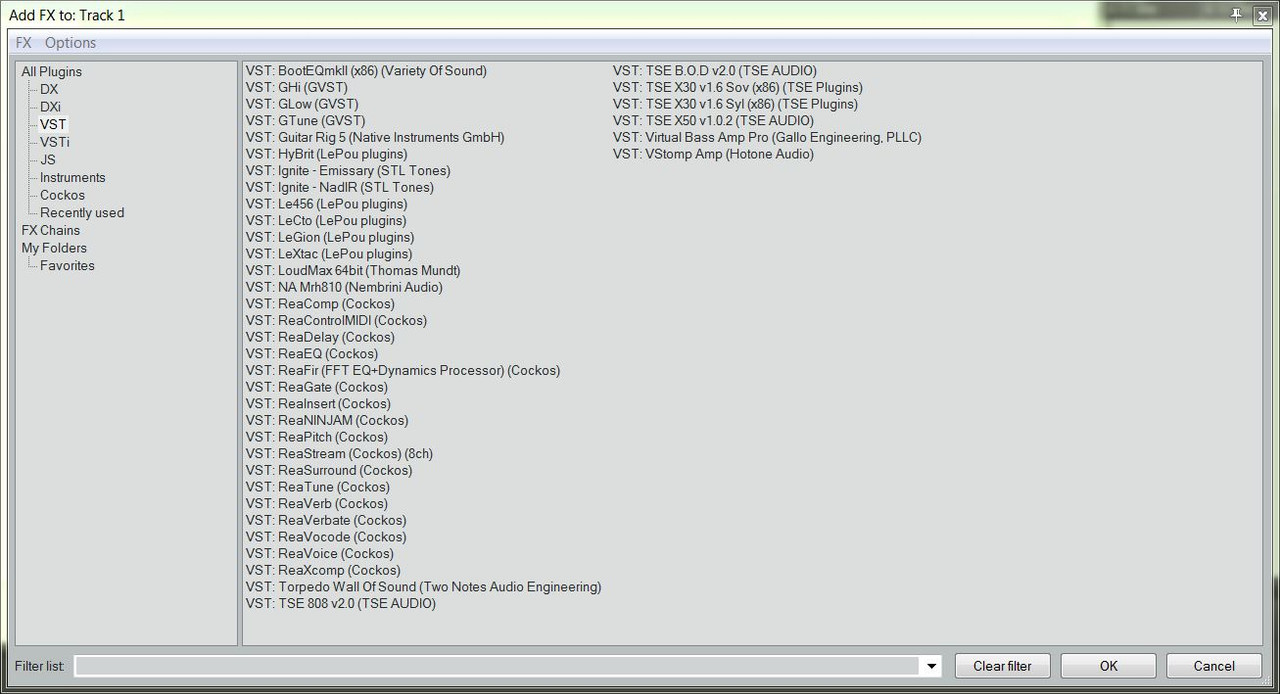
Task: Select the VST category
Action: (x=53, y=125)
